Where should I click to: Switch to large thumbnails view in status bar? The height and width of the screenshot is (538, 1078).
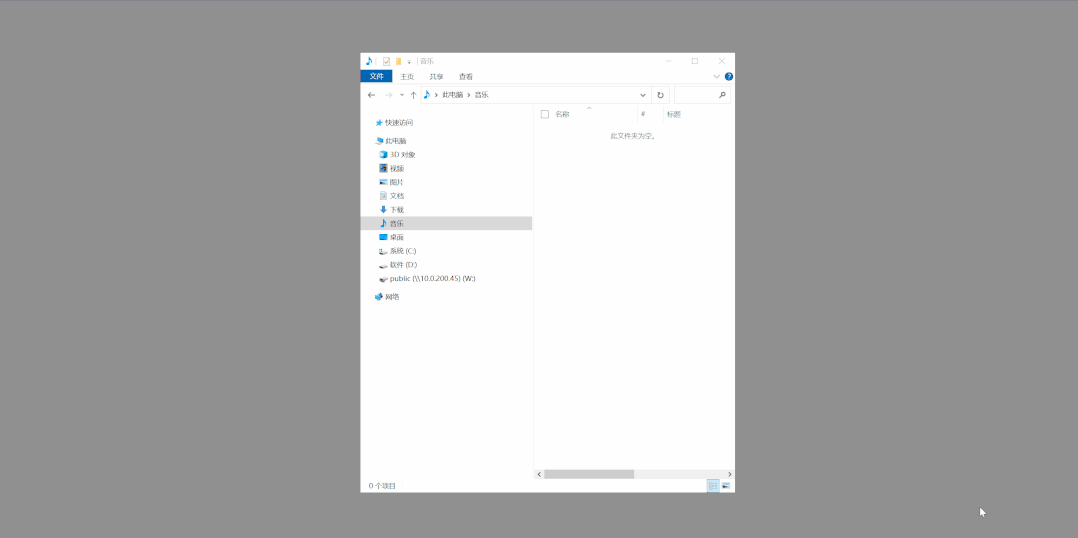pyautogui.click(x=726, y=486)
